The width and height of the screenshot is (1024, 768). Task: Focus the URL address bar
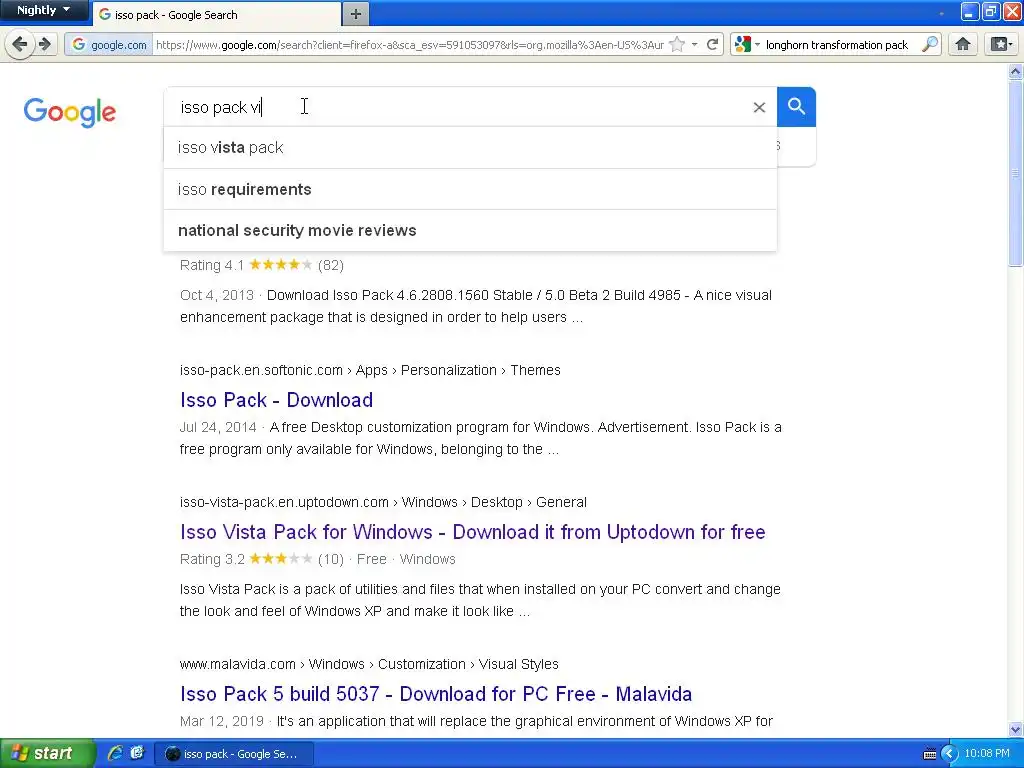(409, 44)
